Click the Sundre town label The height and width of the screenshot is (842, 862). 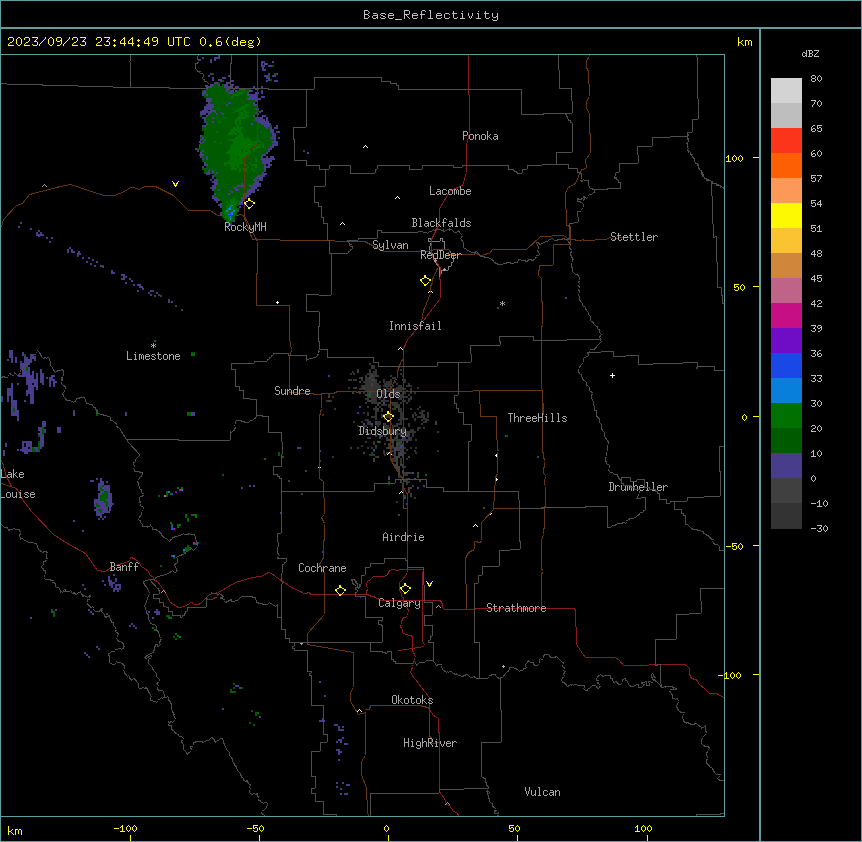[292, 391]
